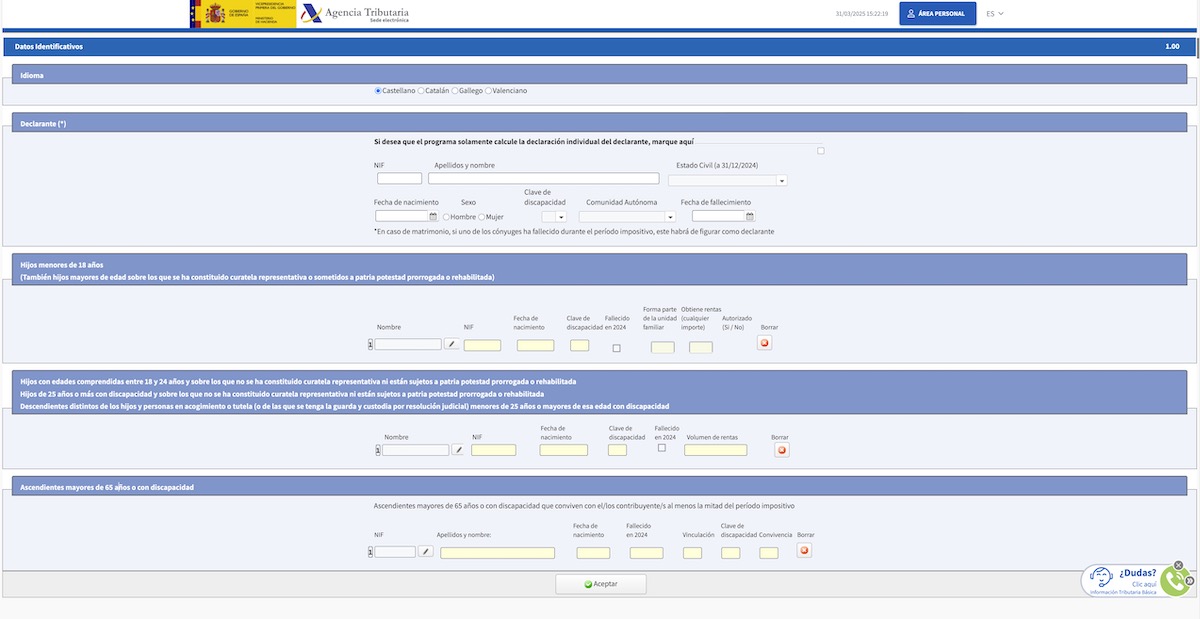The height and width of the screenshot is (619, 1200).
Task: Expand the Dudas widget chevron arrow
Action: click(1189, 581)
